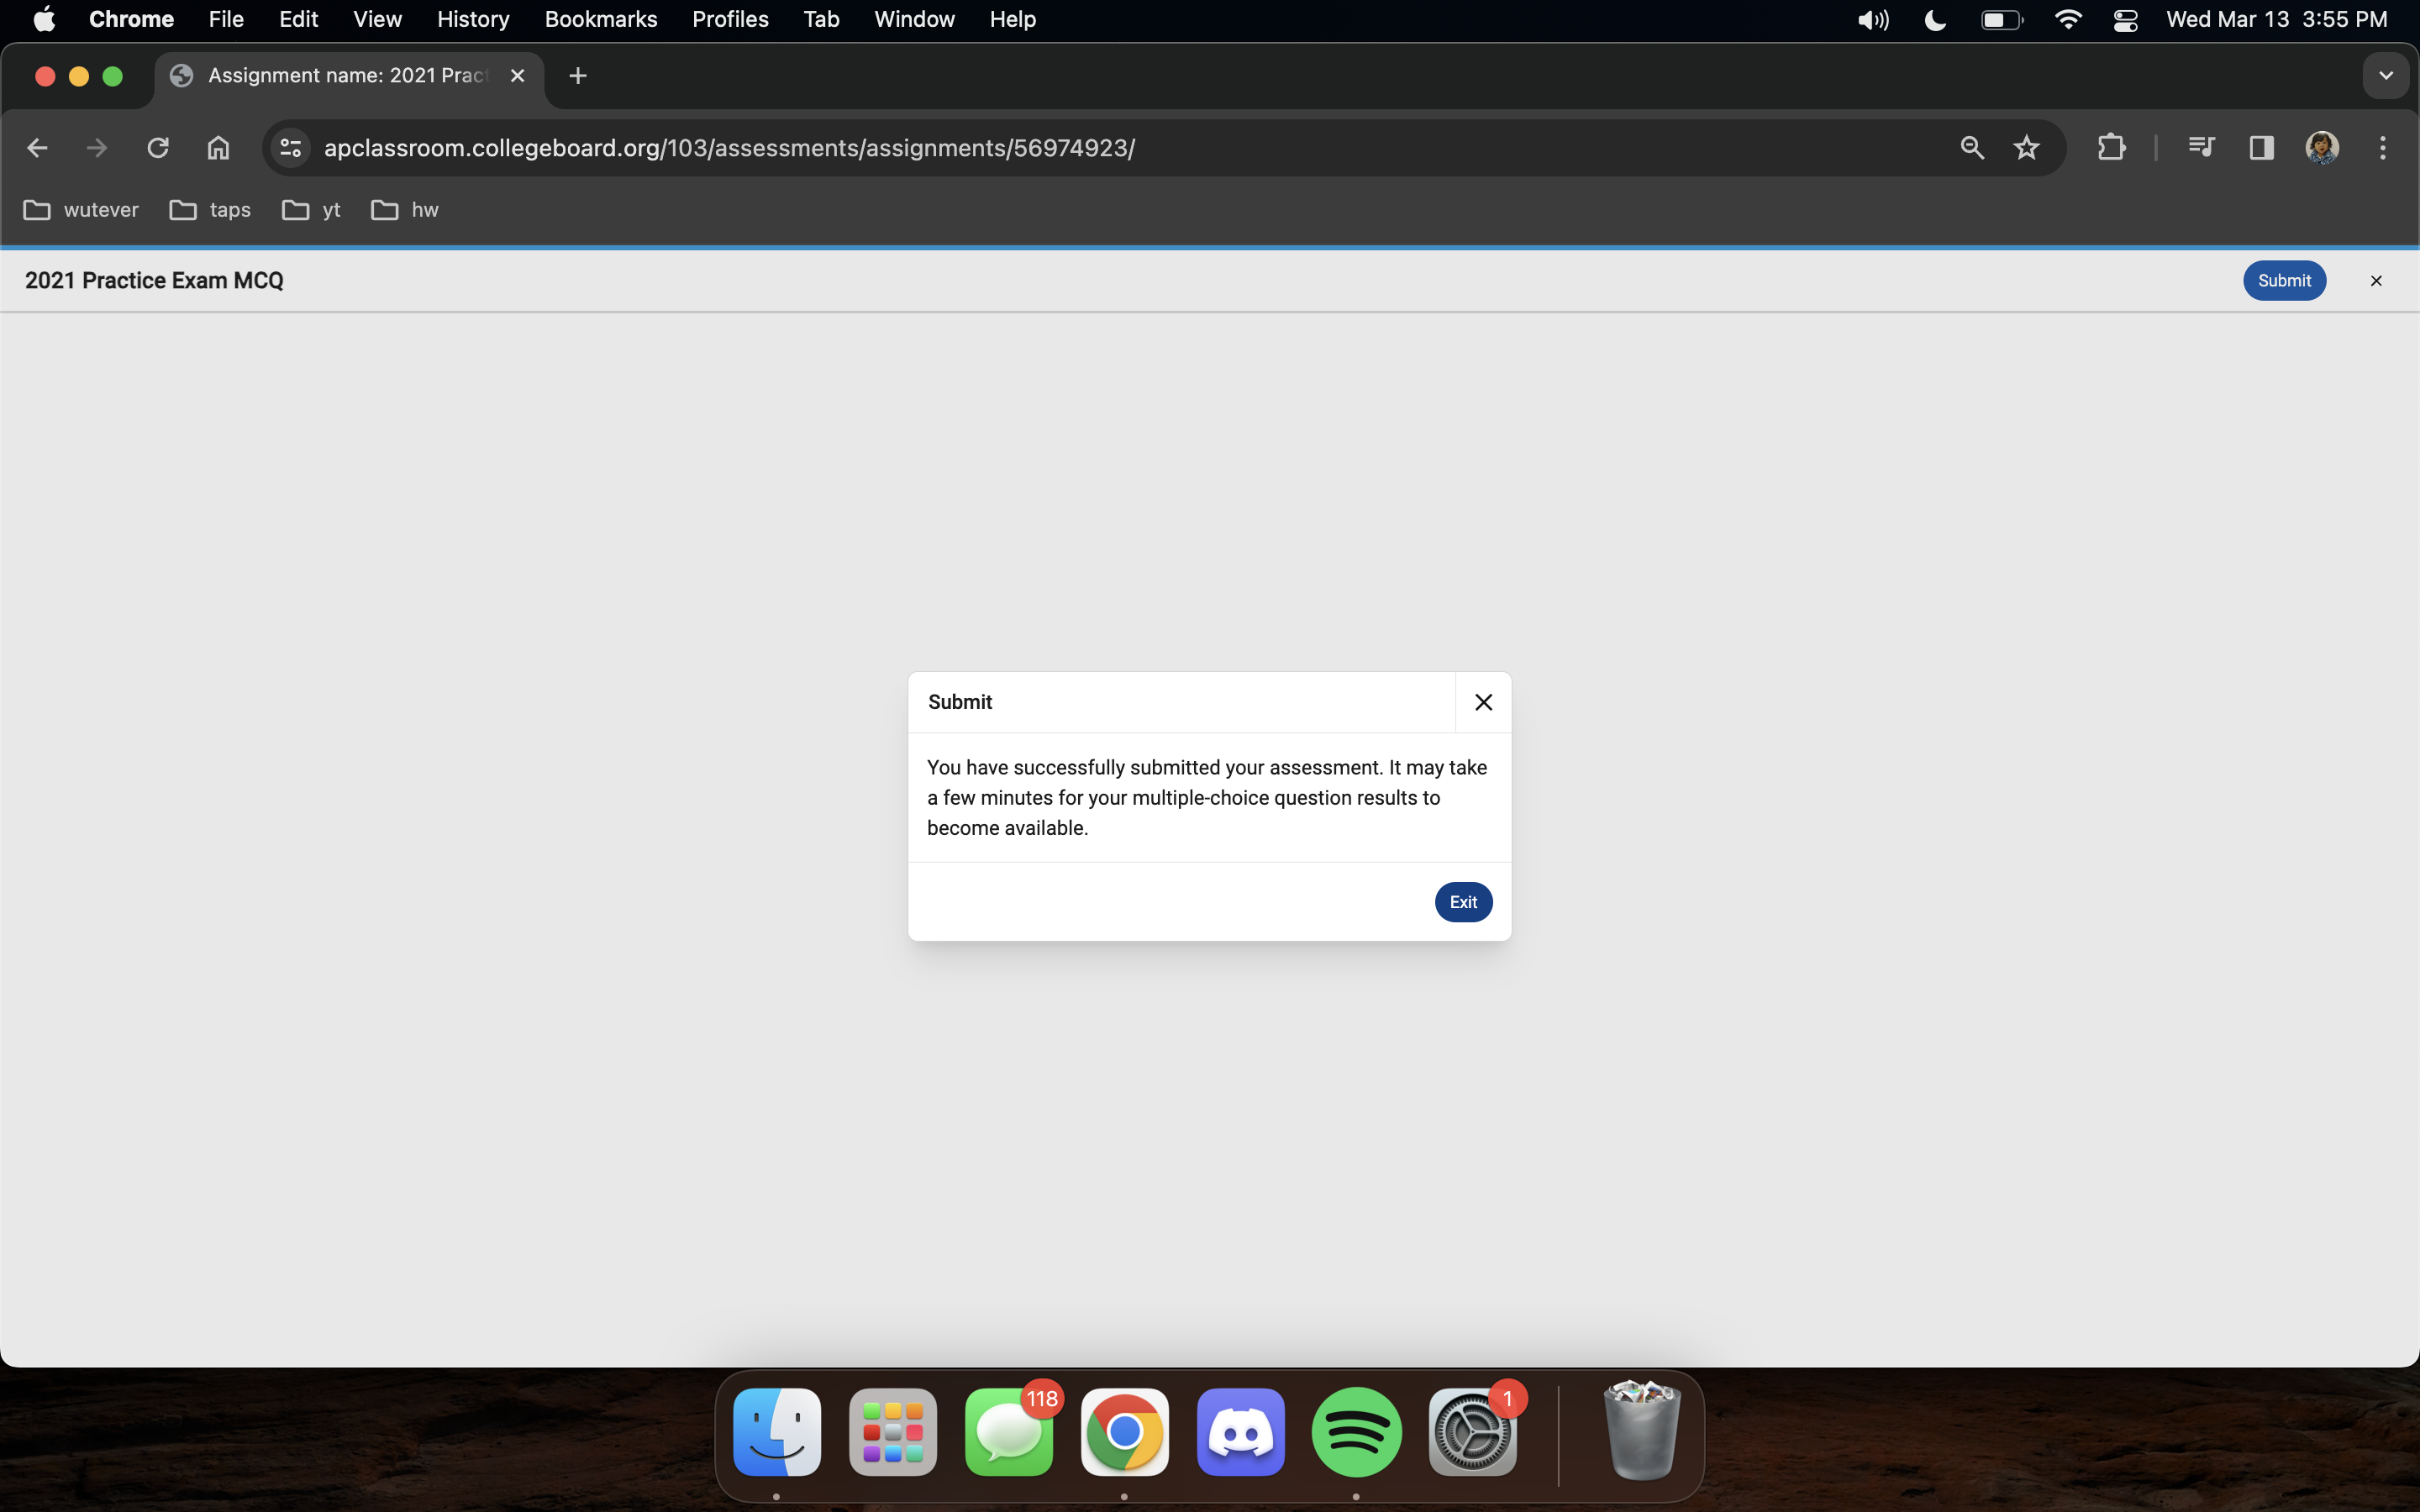The image size is (2420, 1512).
Task: Open Chrome three-dot menu
Action: pyautogui.click(x=2382, y=148)
